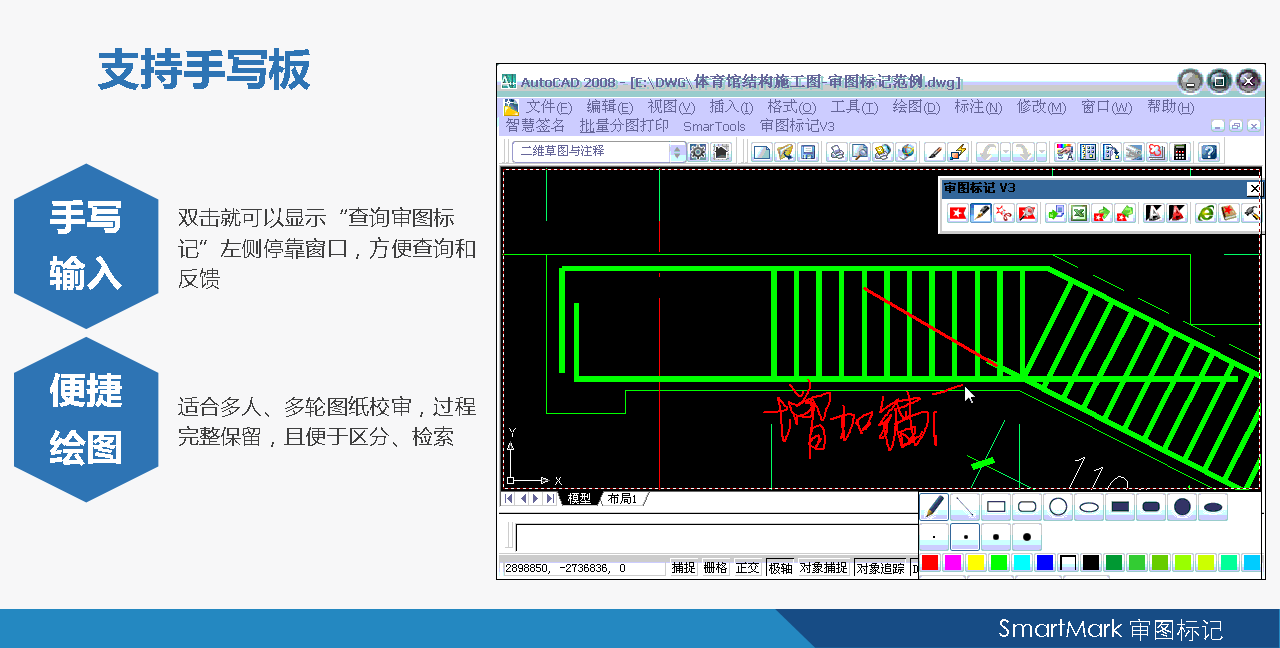1280x648 pixels.
Task: Open the SmarTools menu
Action: (714, 127)
